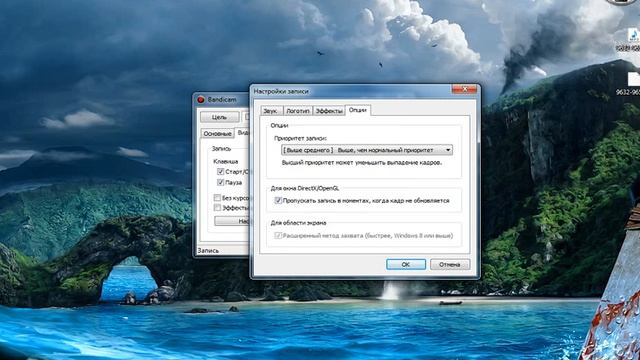Enable the Эффекты checkbox in Bandicam window
Image resolution: width=640 pixels, height=360 pixels.
217,208
